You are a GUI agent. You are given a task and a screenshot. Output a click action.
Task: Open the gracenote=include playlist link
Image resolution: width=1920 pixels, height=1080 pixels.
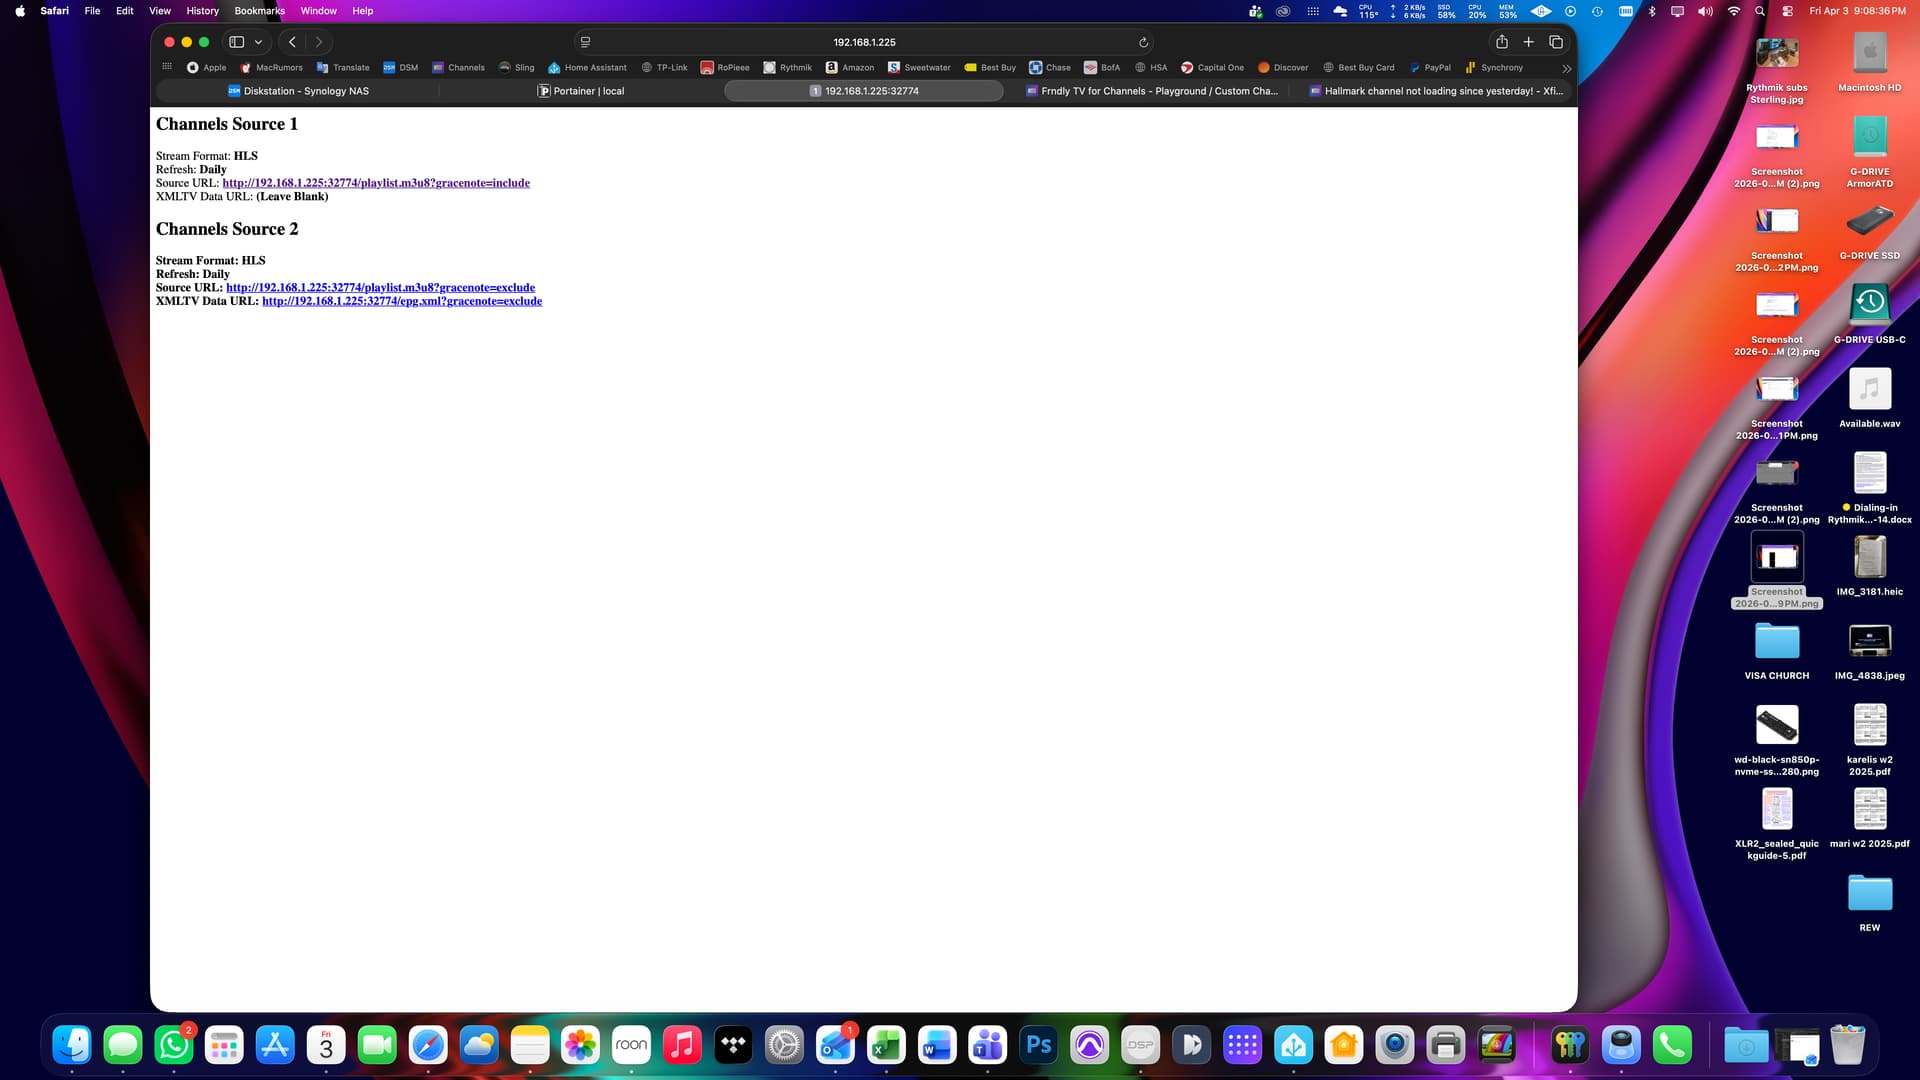click(x=376, y=183)
